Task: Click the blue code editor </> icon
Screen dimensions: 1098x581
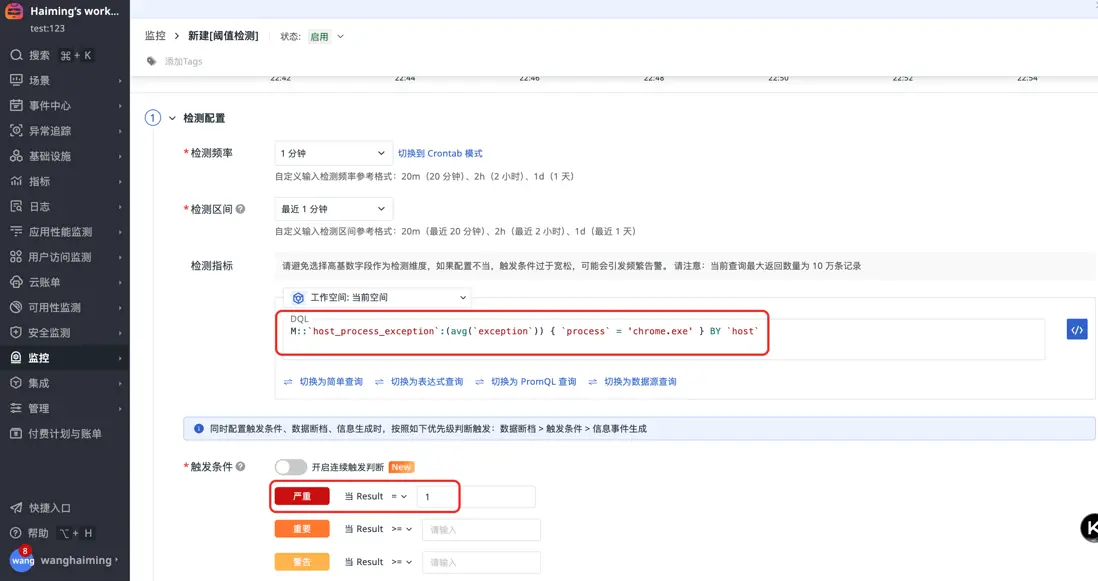Action: pyautogui.click(x=1076, y=329)
